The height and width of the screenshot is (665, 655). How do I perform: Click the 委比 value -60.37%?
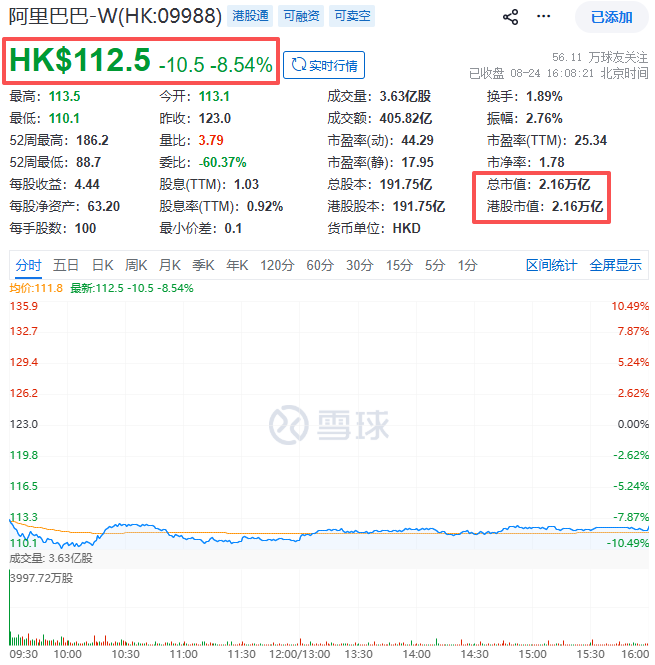pos(223,162)
